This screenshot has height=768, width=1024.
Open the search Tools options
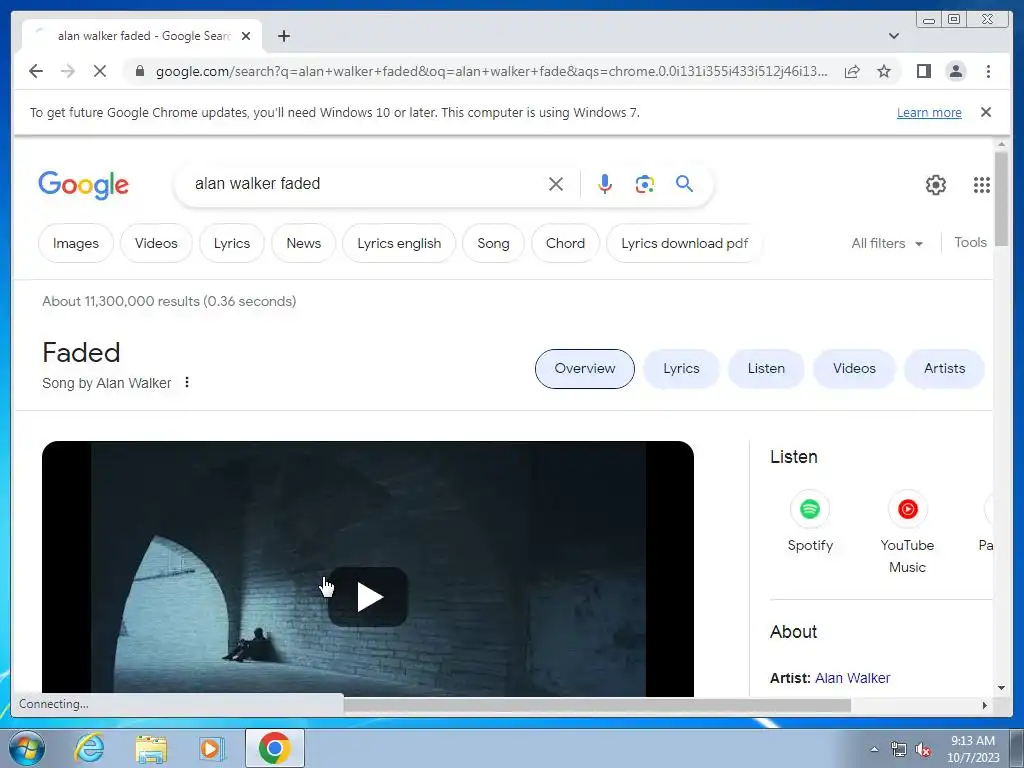pos(970,242)
